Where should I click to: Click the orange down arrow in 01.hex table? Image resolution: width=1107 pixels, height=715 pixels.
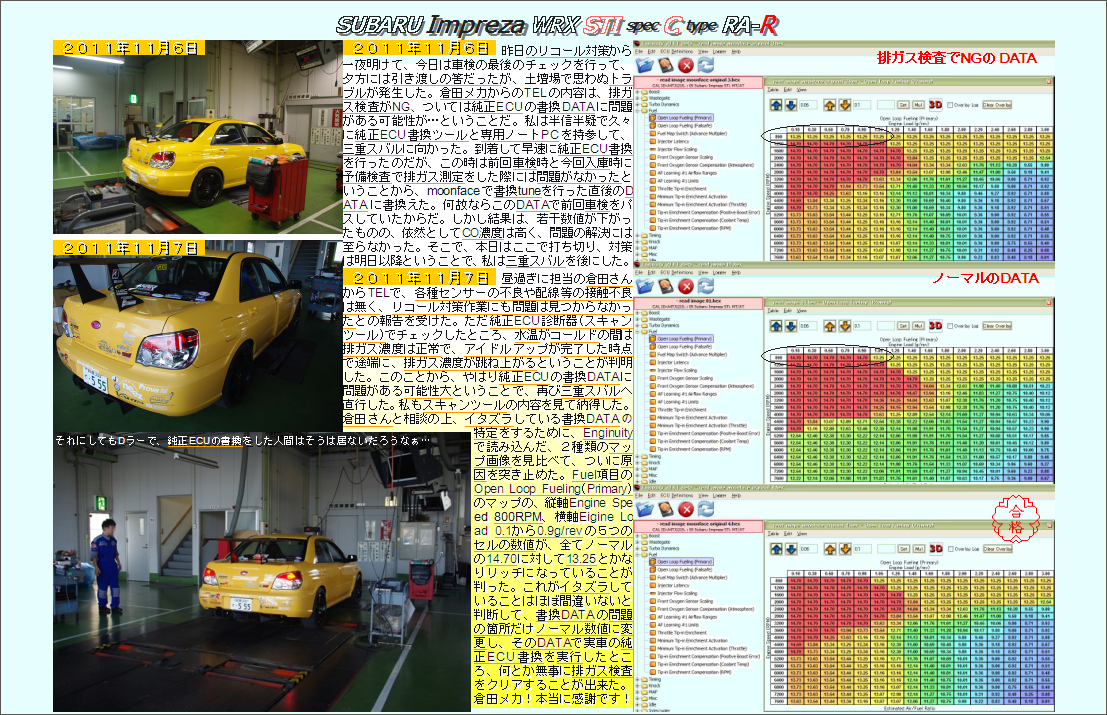click(x=844, y=326)
